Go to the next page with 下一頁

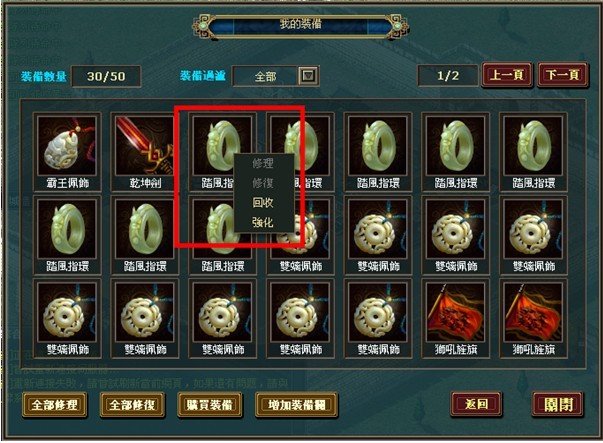point(563,75)
